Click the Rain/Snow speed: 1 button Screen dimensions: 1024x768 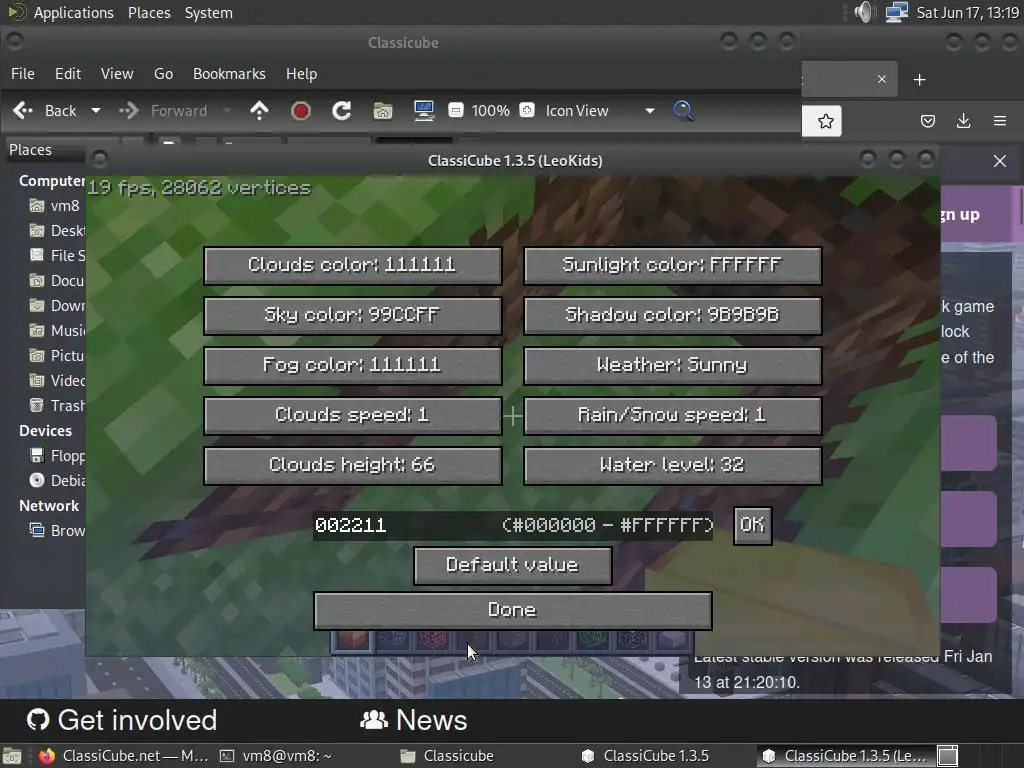(672, 415)
